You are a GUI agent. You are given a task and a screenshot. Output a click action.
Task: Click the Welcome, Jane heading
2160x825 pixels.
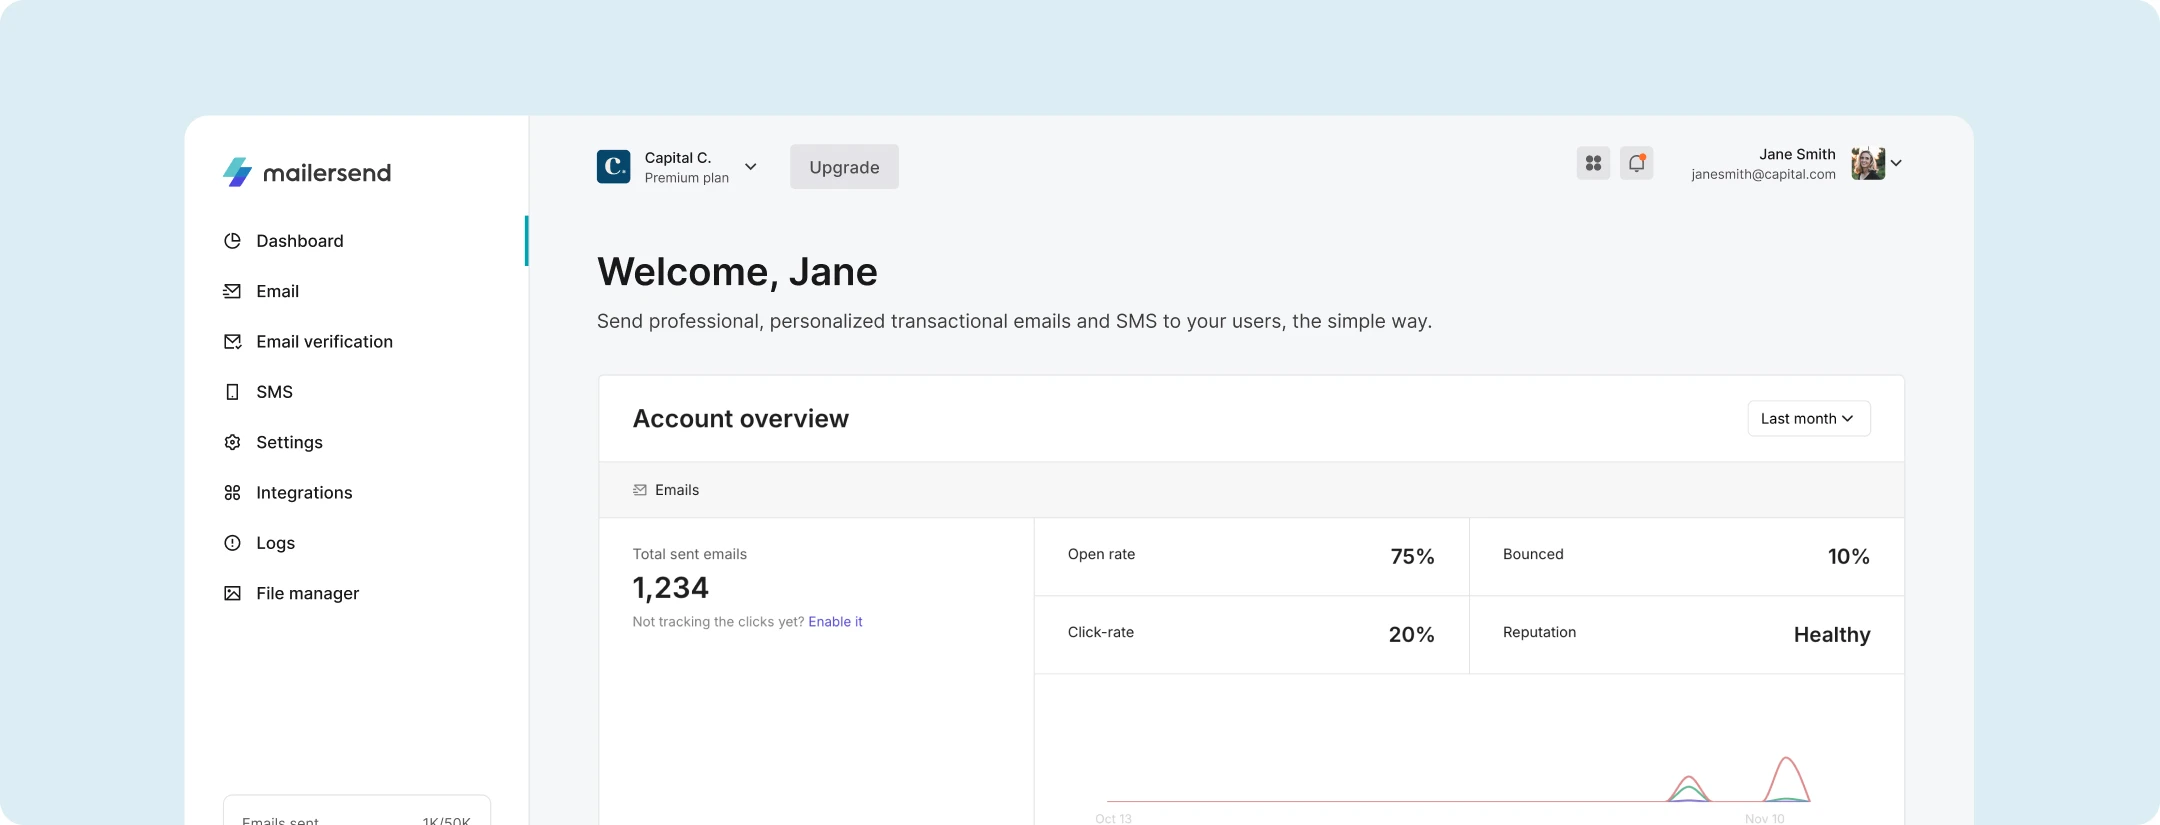[x=737, y=272]
